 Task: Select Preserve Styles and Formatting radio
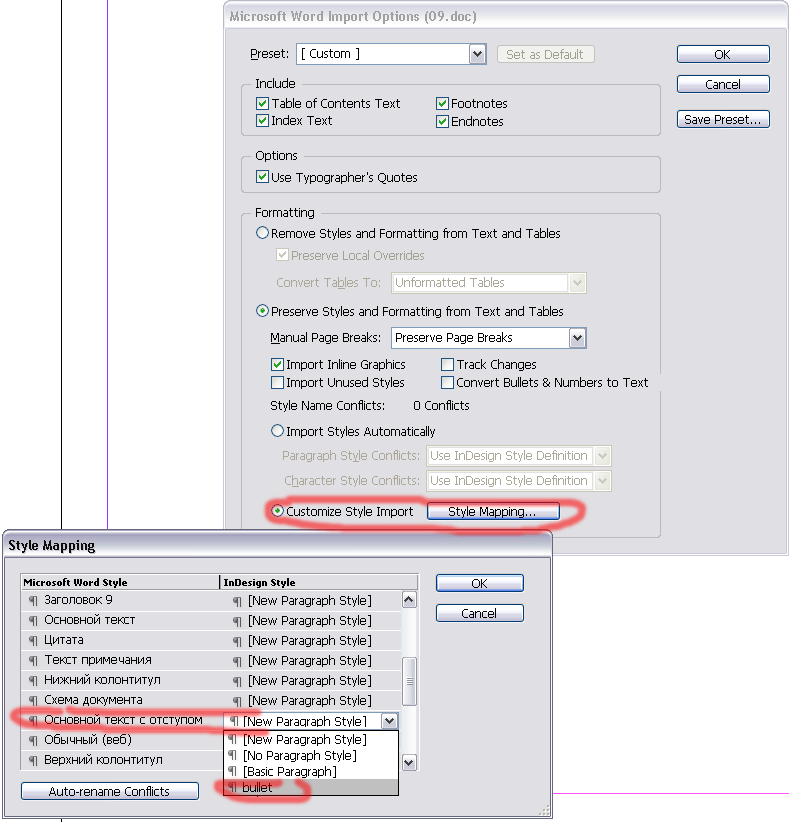point(262,311)
